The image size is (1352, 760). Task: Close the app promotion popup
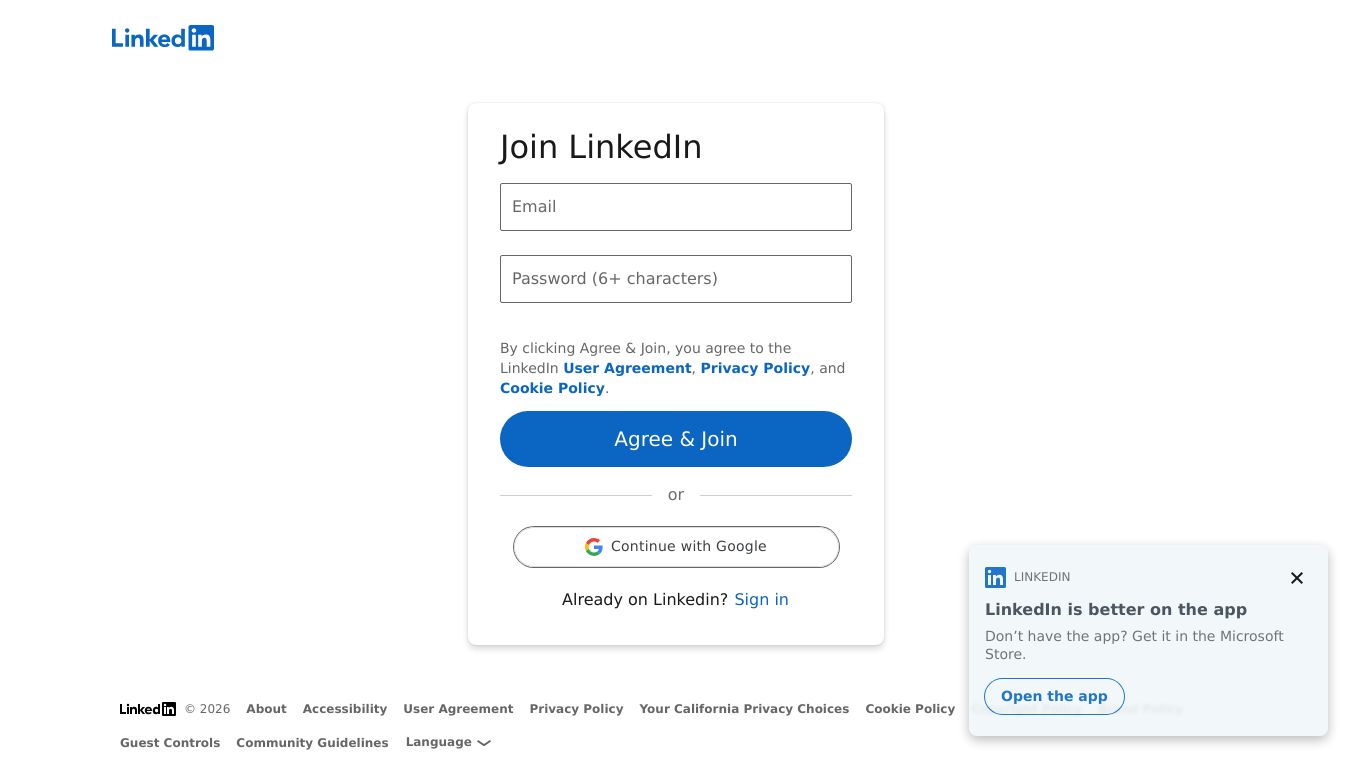pyautogui.click(x=1297, y=578)
